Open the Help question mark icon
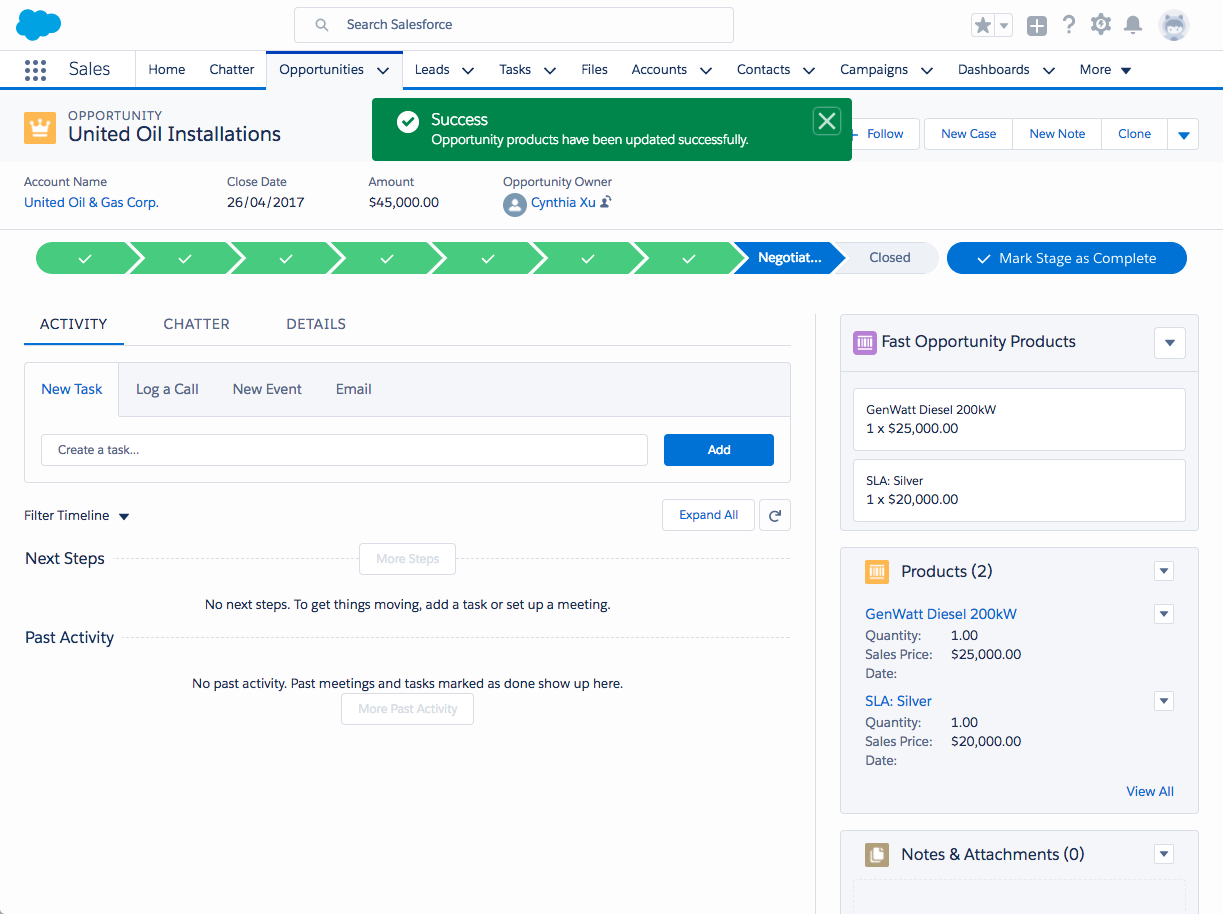Image resolution: width=1223 pixels, height=914 pixels. (x=1069, y=25)
